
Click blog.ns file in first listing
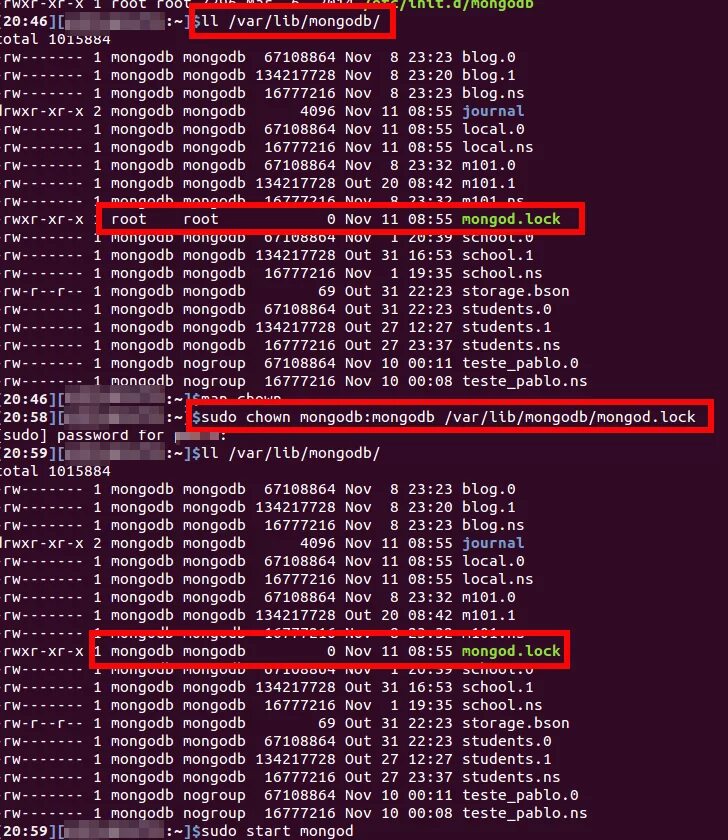pos(493,93)
